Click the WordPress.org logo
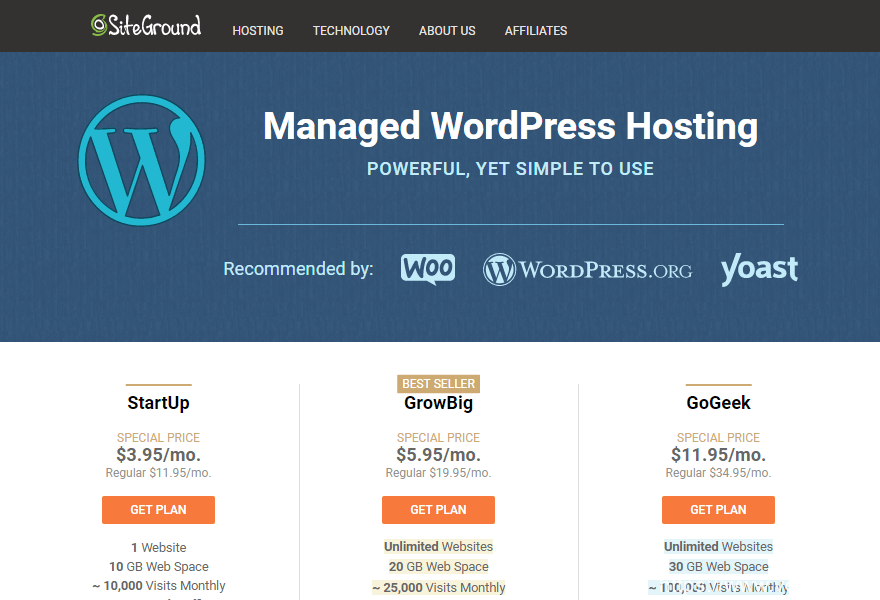Image resolution: width=880 pixels, height=600 pixels. click(587, 270)
